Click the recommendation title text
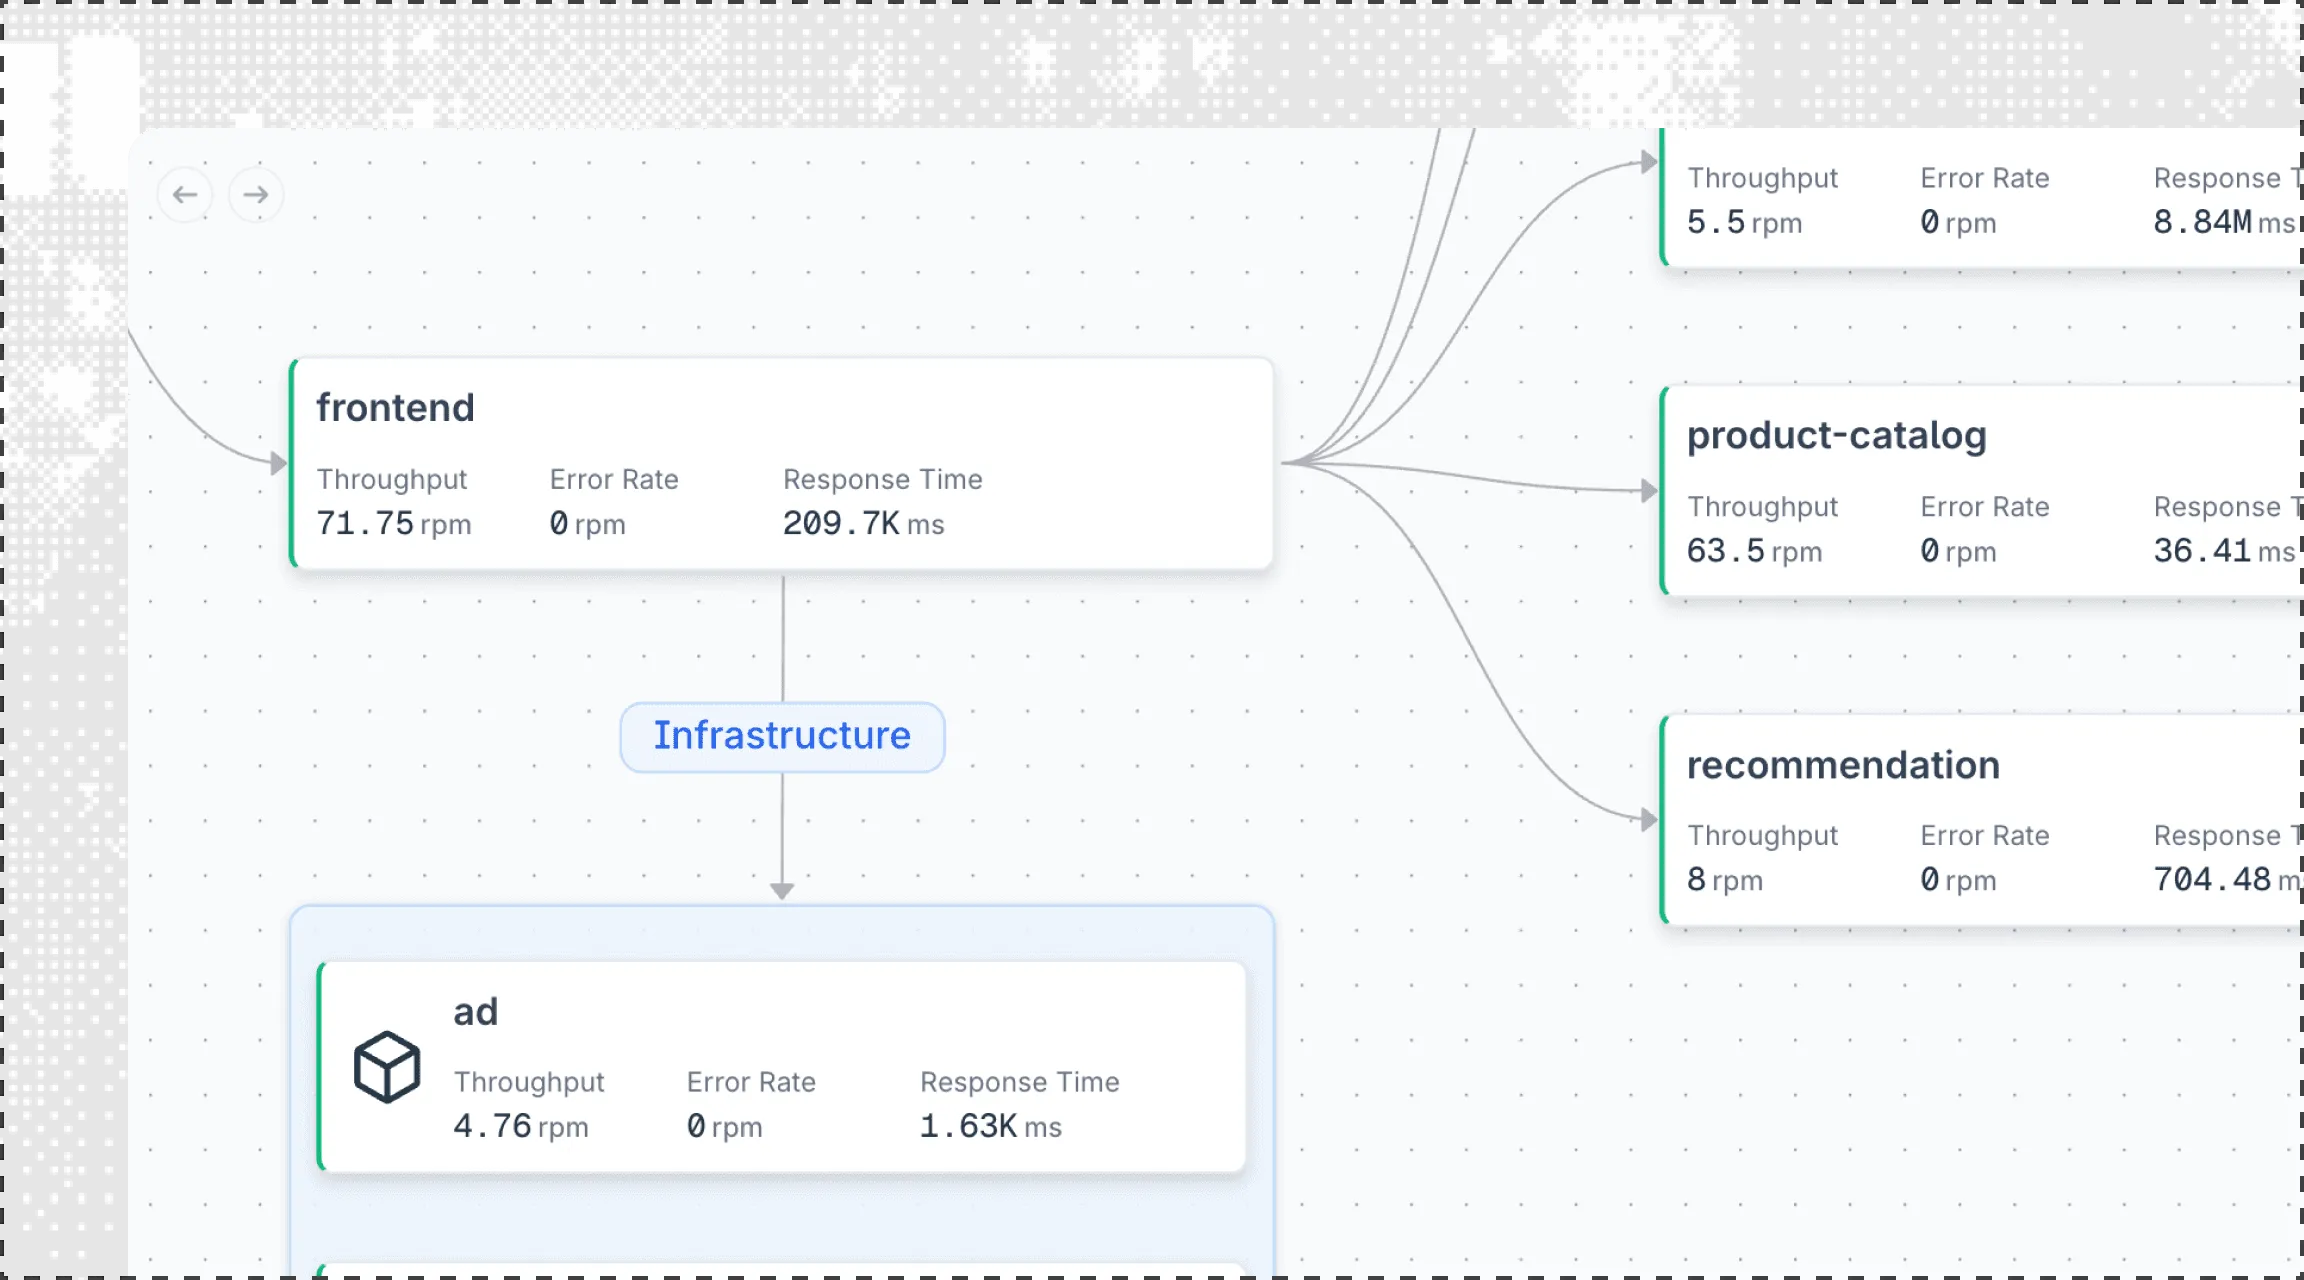 (1842, 766)
